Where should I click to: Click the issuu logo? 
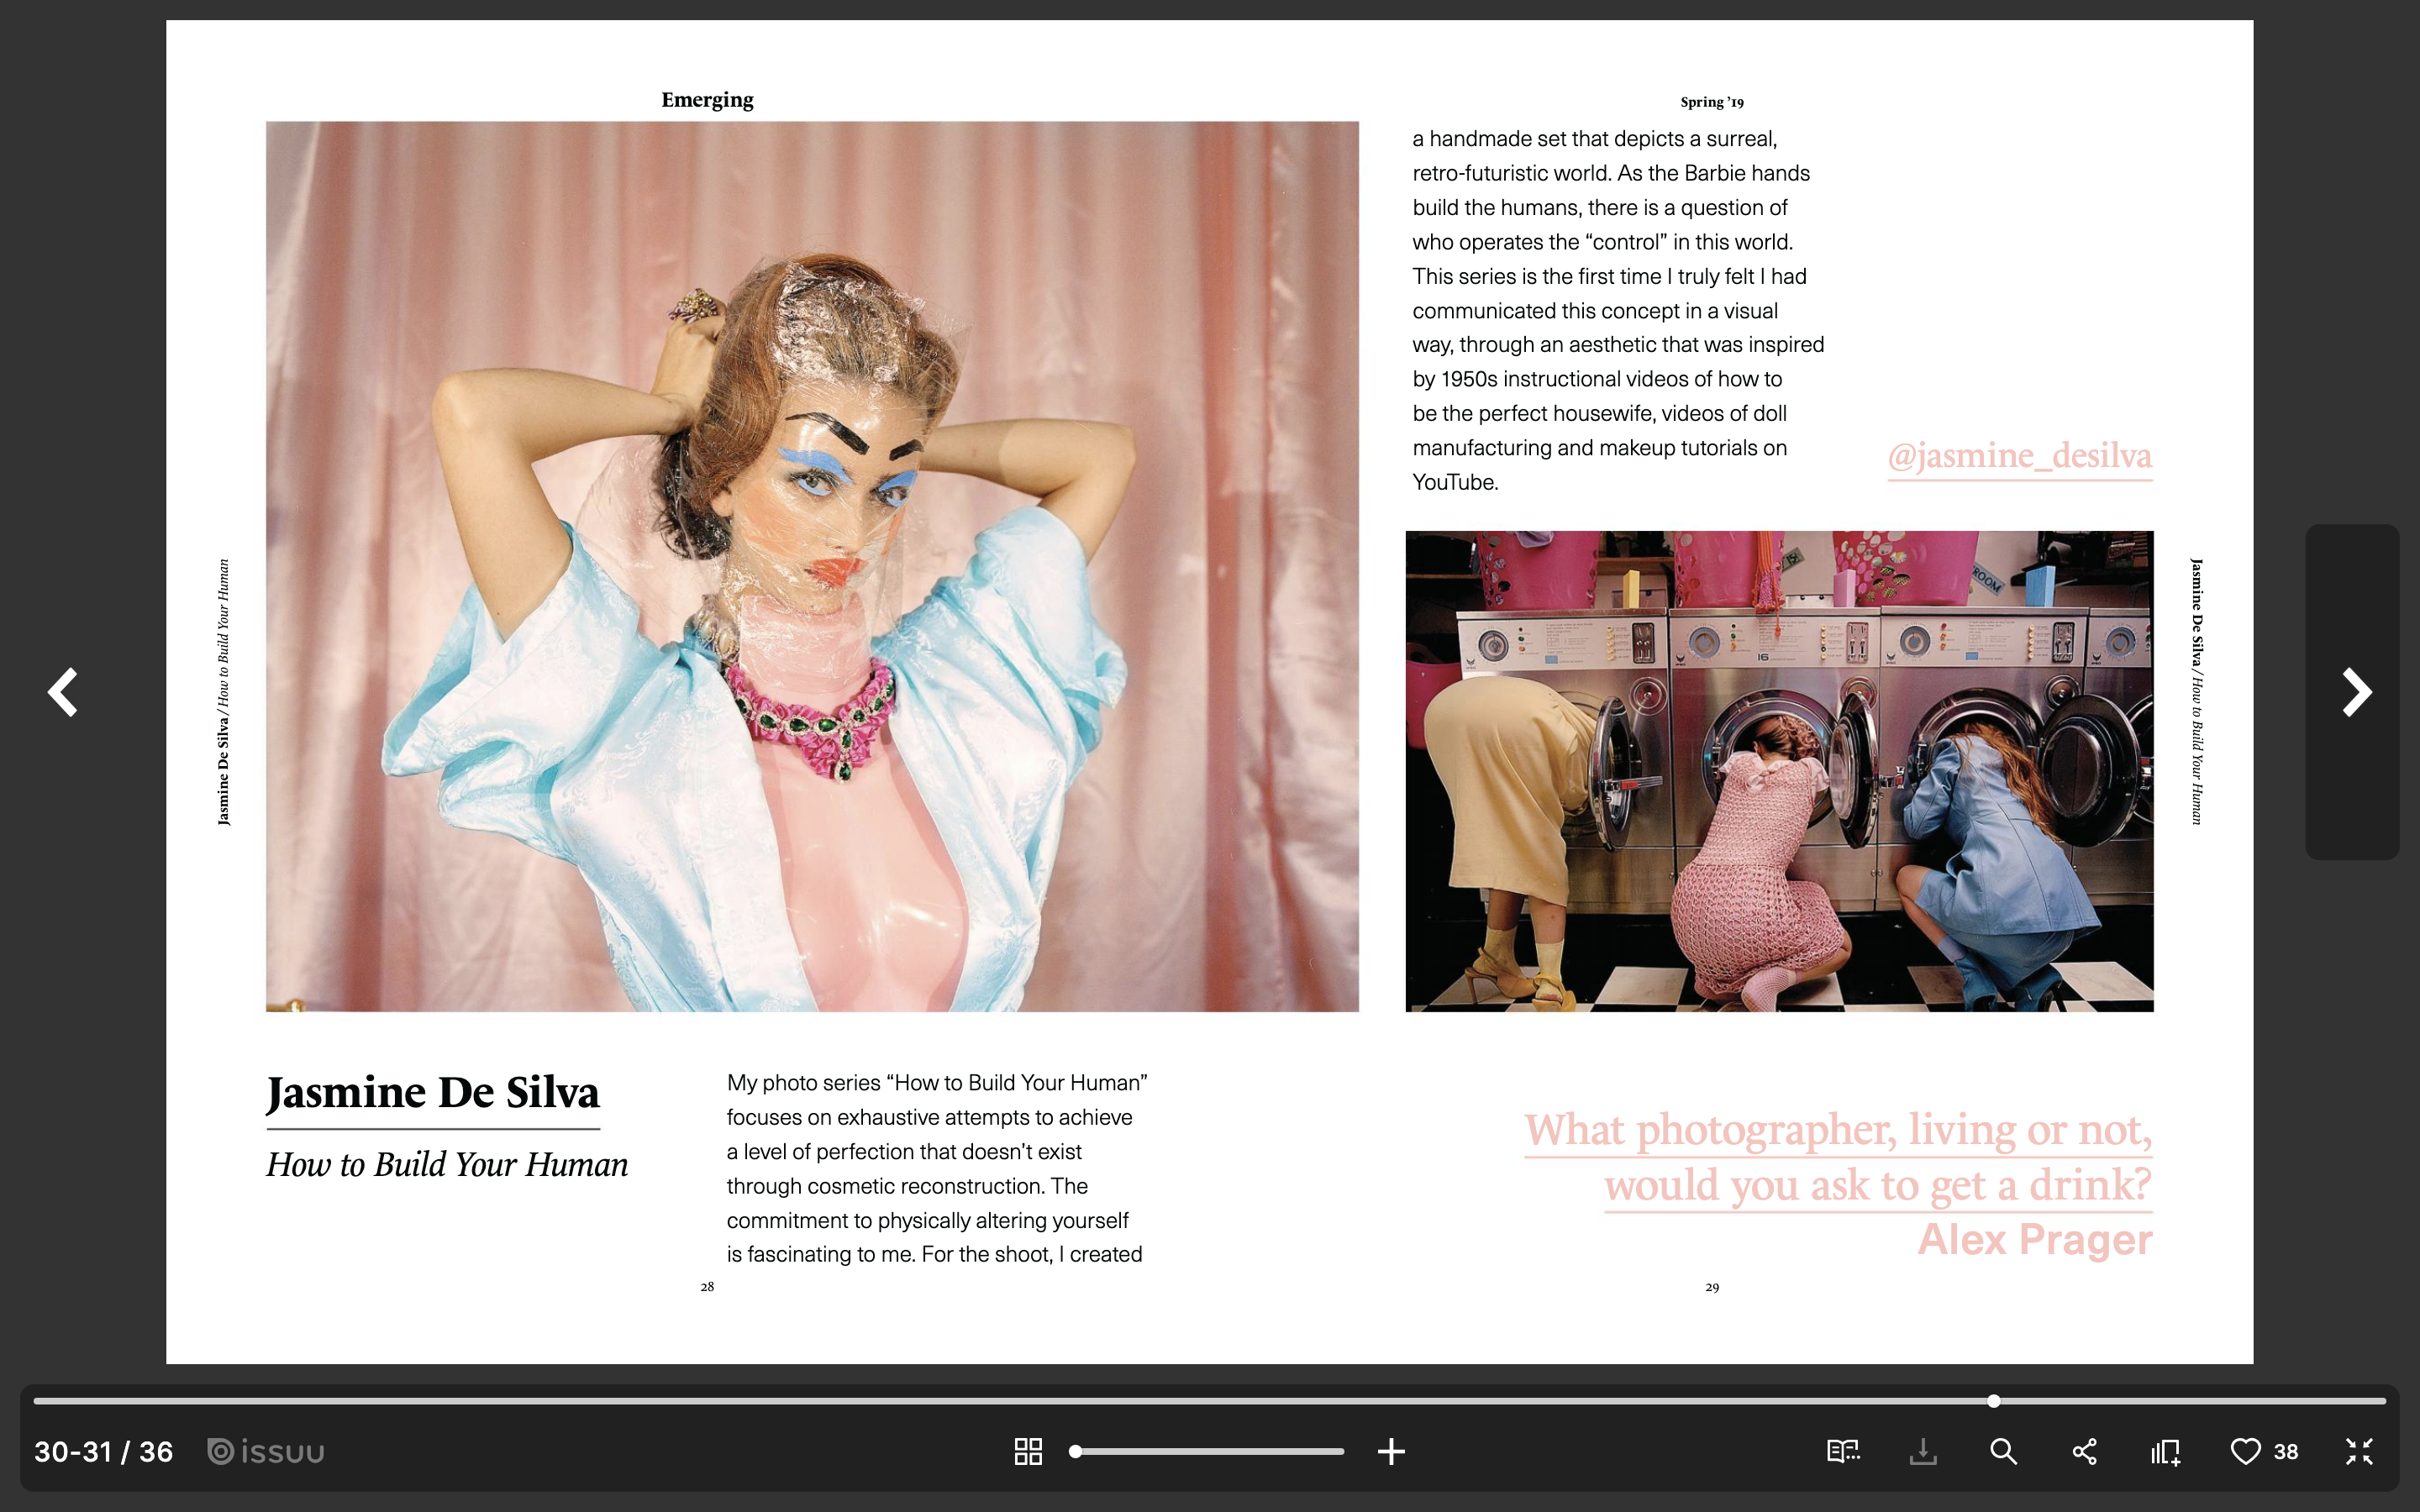[266, 1451]
